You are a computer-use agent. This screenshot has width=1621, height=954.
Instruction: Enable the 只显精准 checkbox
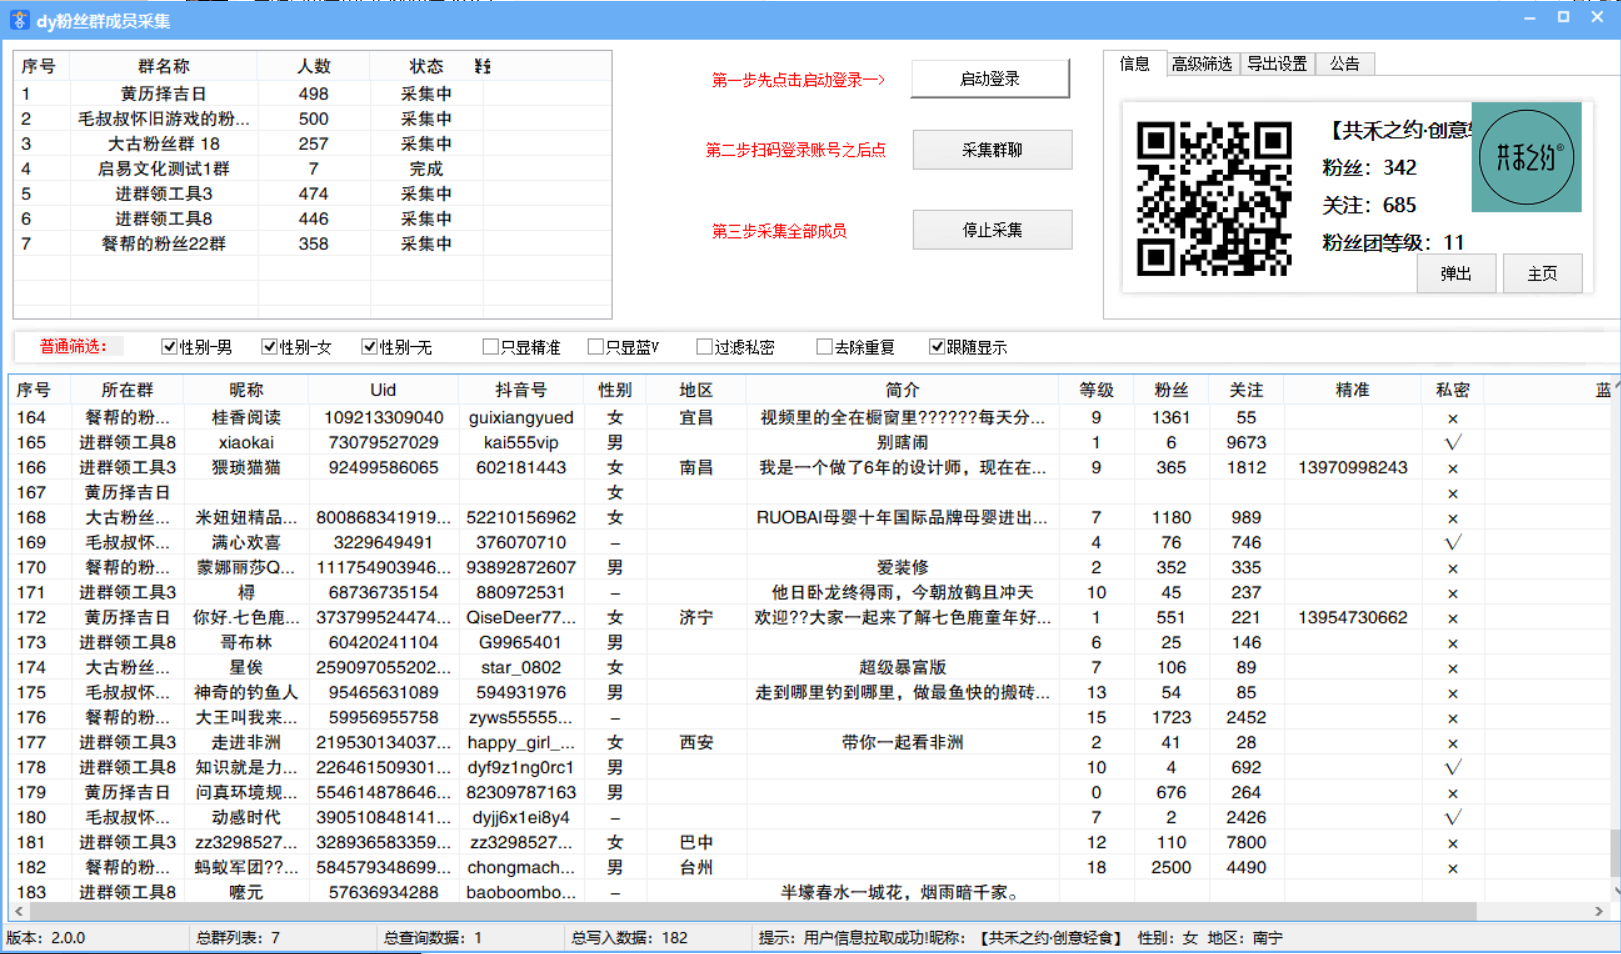[x=491, y=346]
